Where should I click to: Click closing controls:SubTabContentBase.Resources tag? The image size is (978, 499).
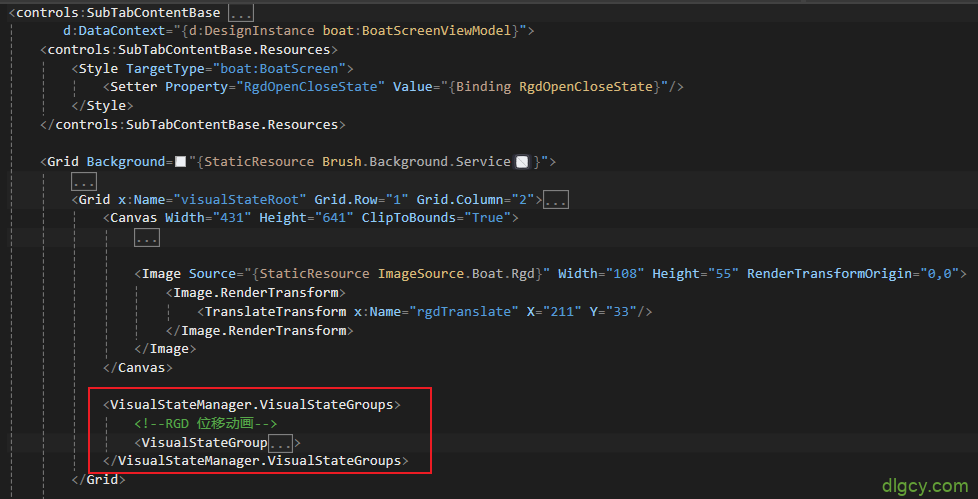click(193, 124)
